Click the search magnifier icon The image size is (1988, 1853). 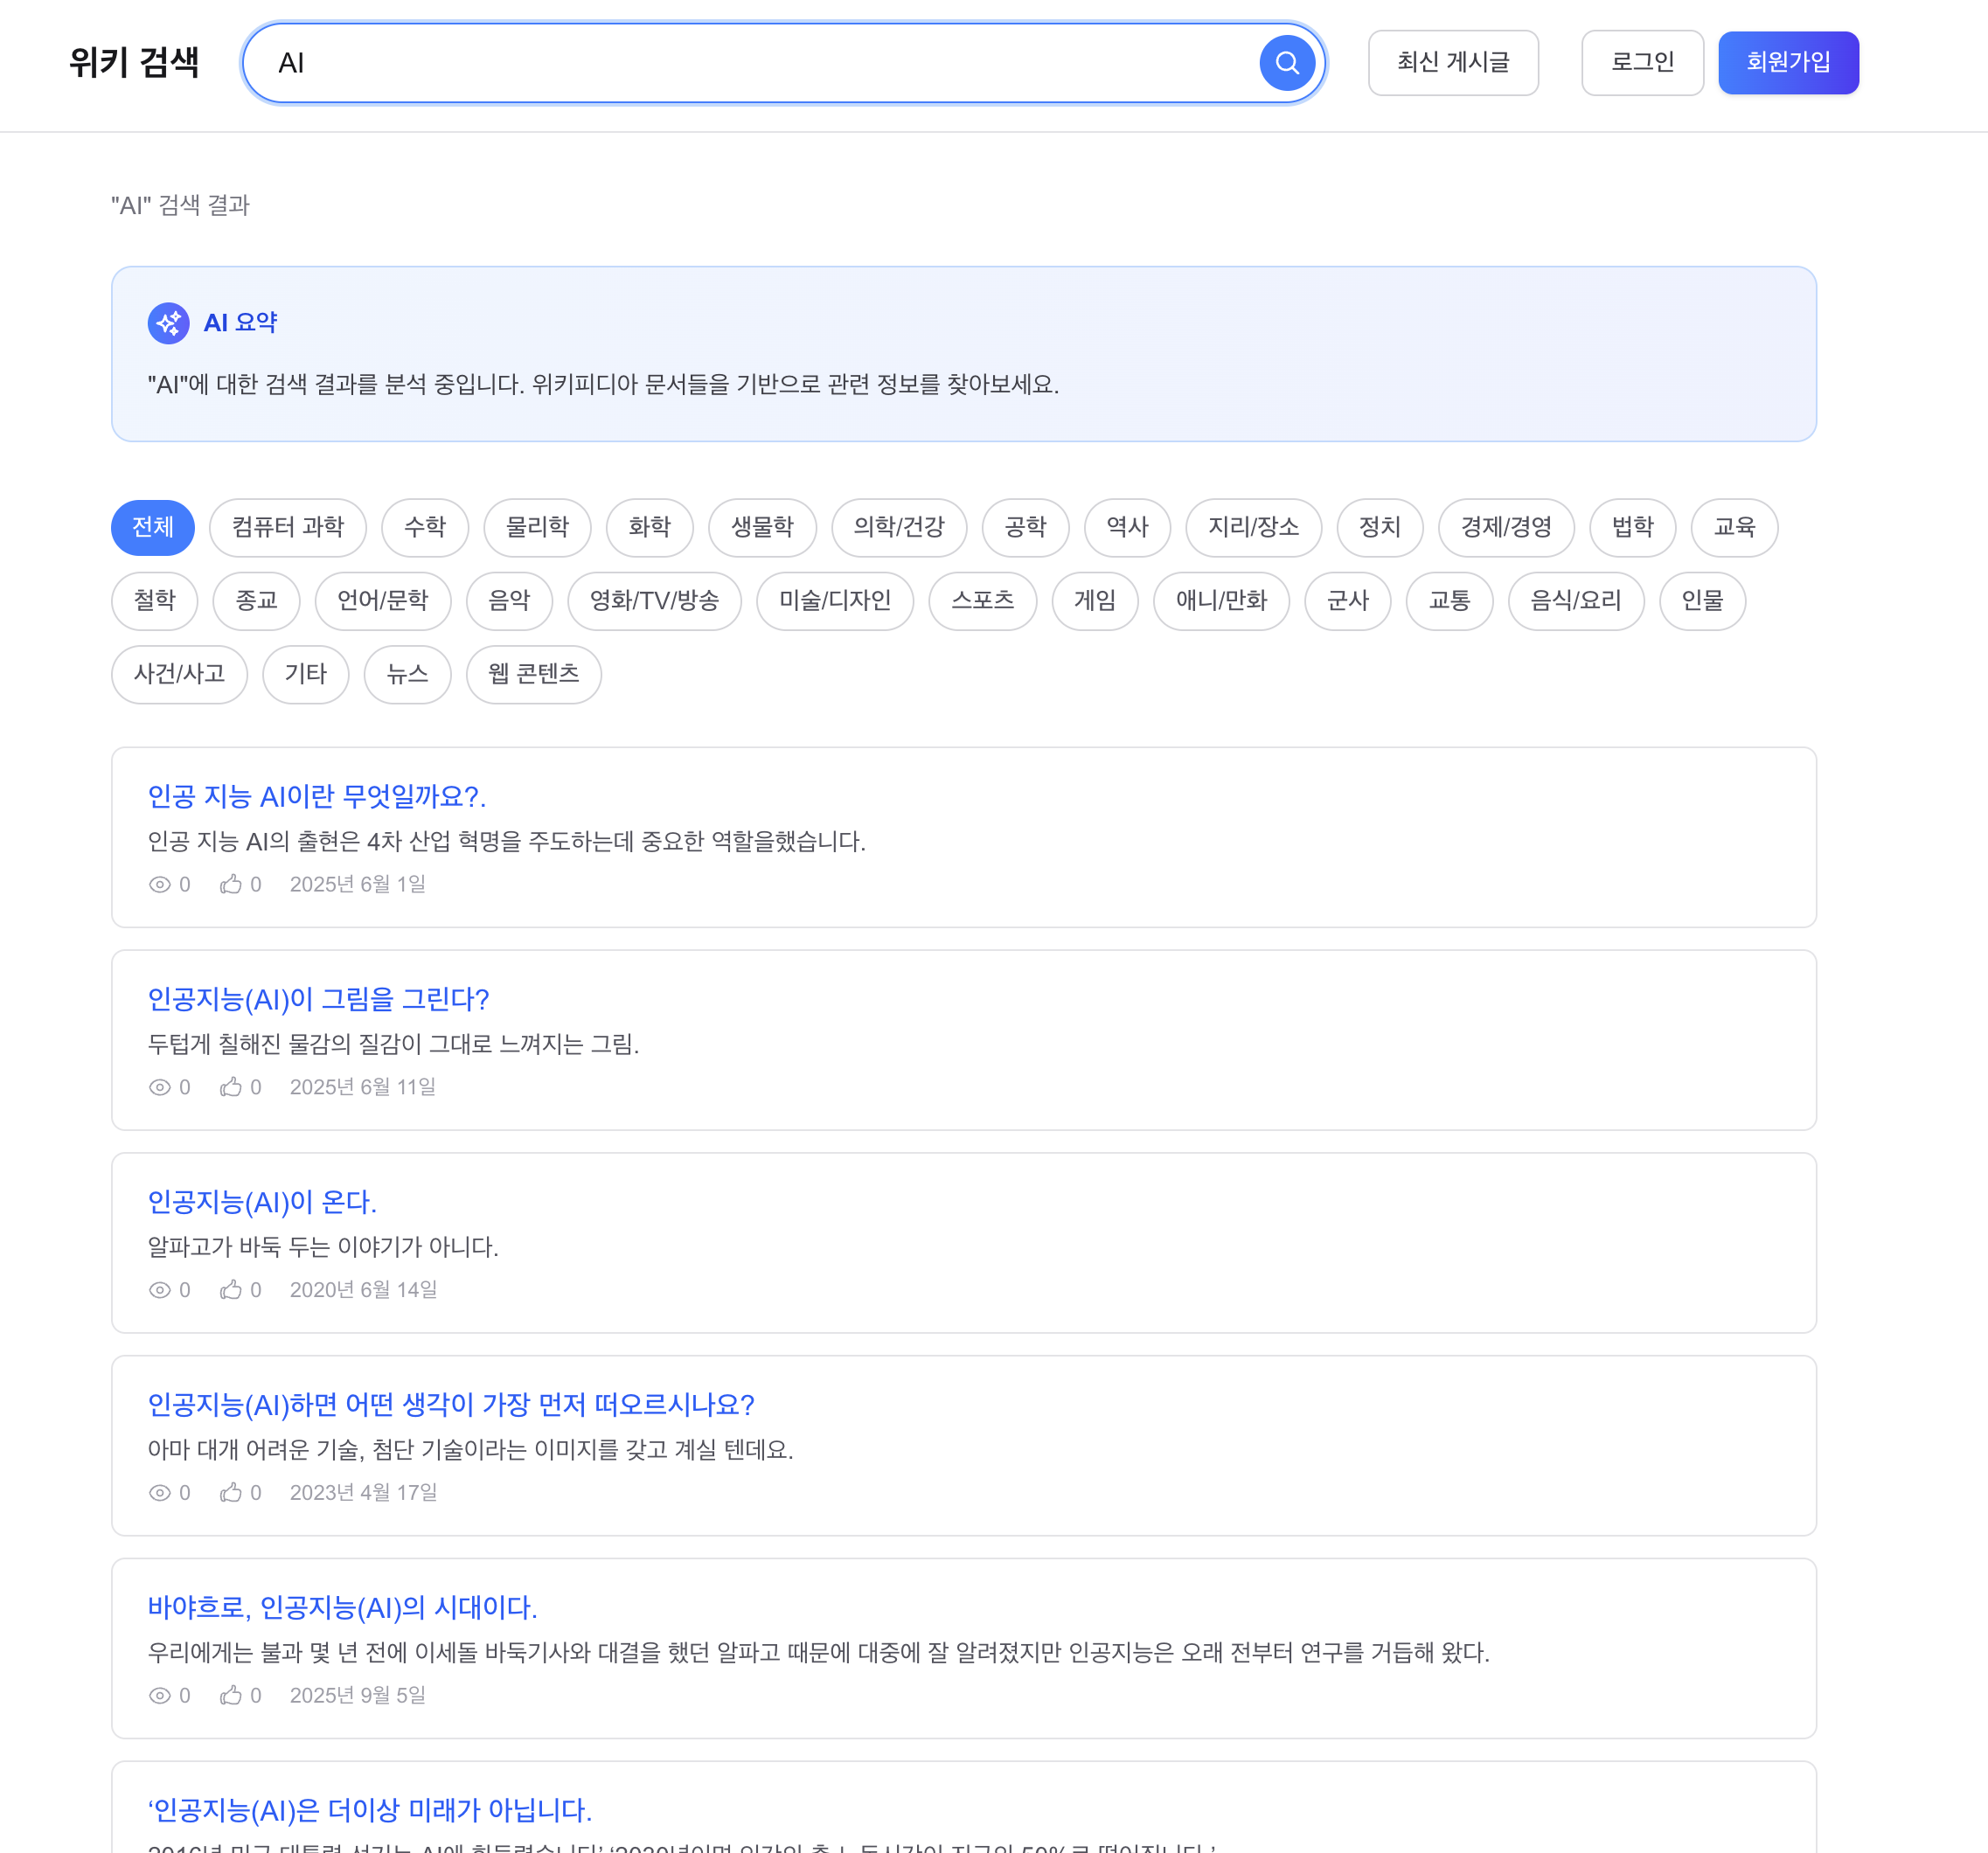point(1288,62)
